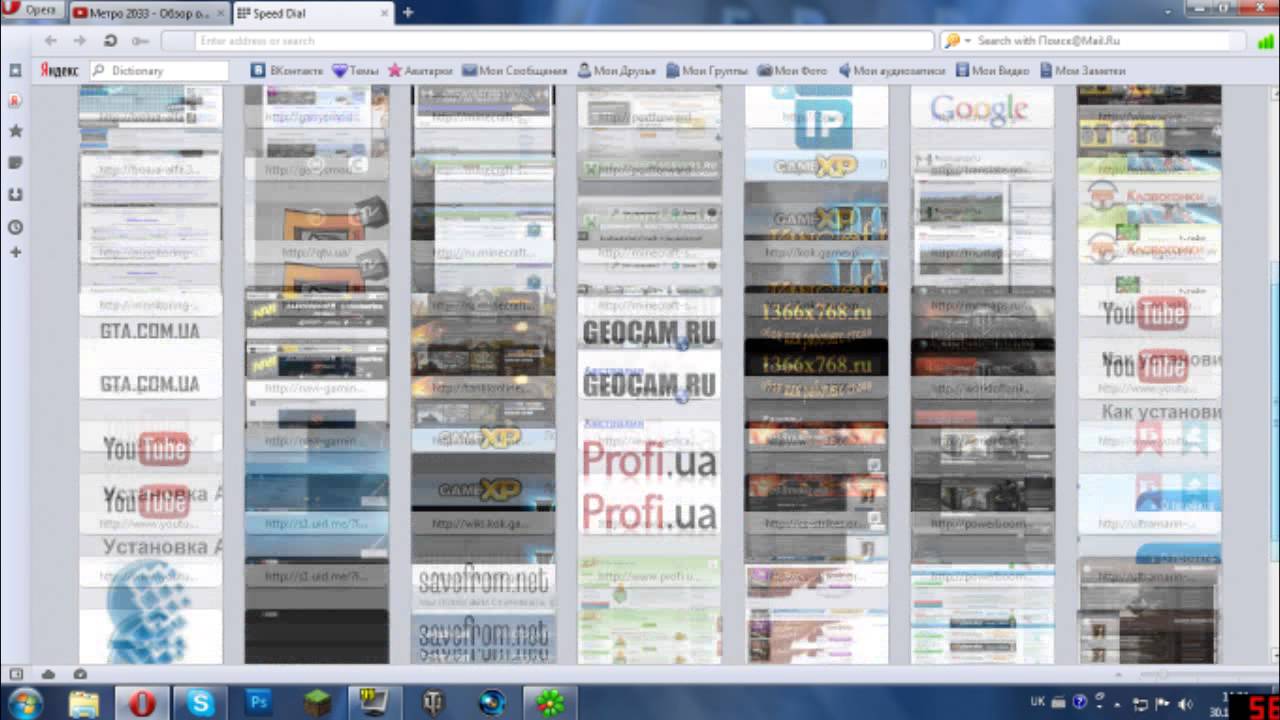Click into the Dictionary search box
Screen dimensions: 1280x720
click(160, 71)
